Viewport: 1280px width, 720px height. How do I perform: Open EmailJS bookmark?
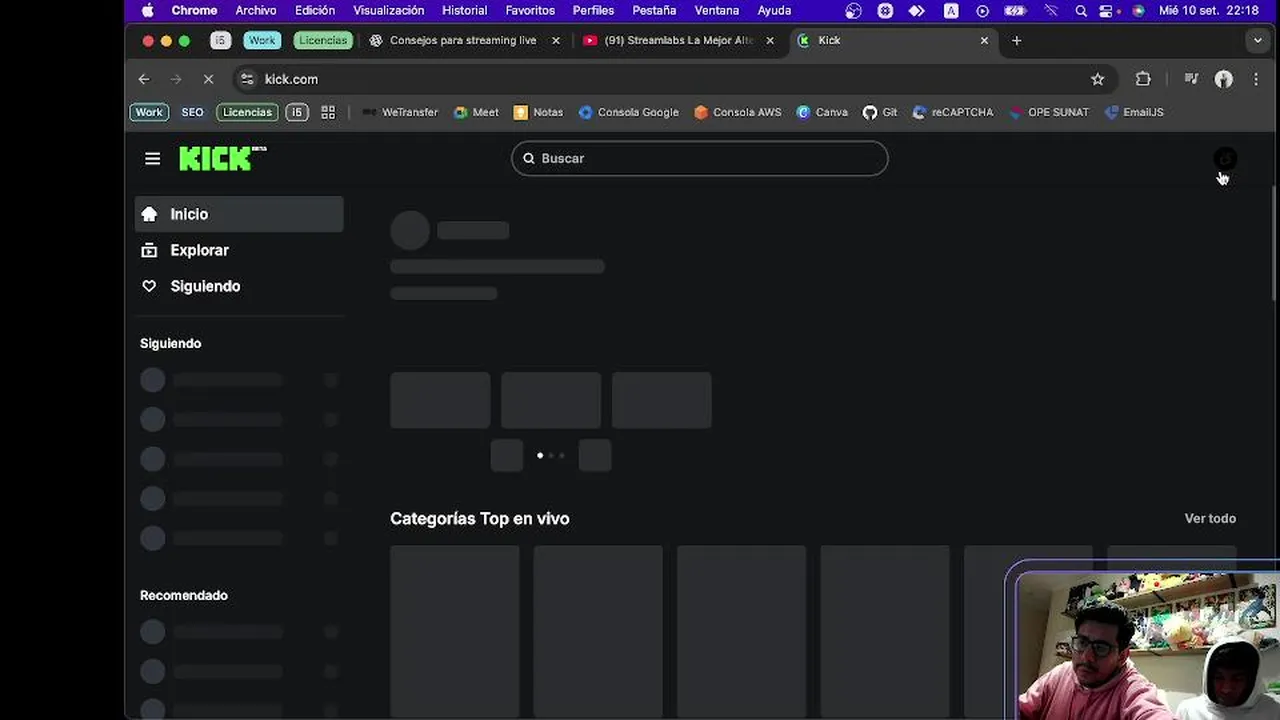[1134, 112]
